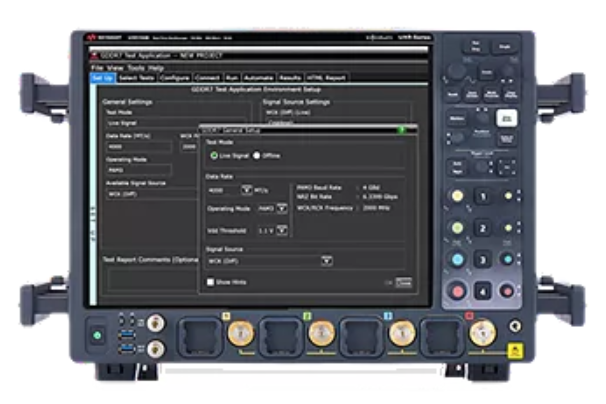Click the 2000 MHz frequency value
Image resolution: width=606 pixels, height=404 pixels.
(376, 208)
